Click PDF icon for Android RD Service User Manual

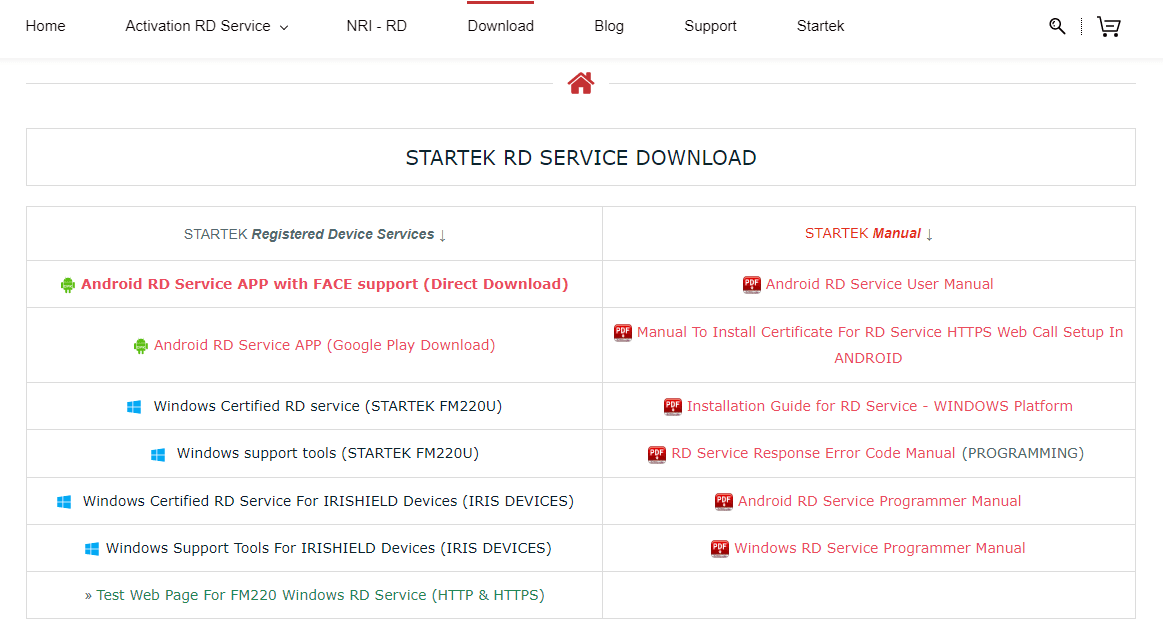(x=751, y=284)
